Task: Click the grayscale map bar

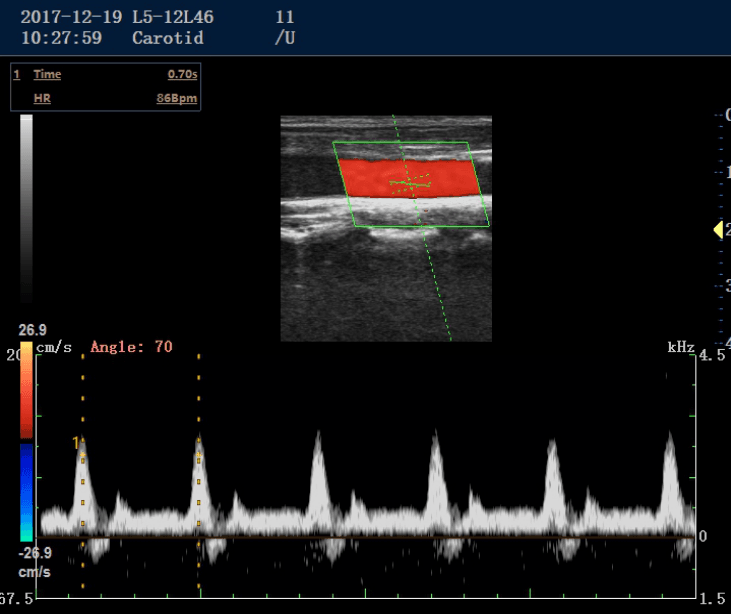Action: click(x=26, y=209)
